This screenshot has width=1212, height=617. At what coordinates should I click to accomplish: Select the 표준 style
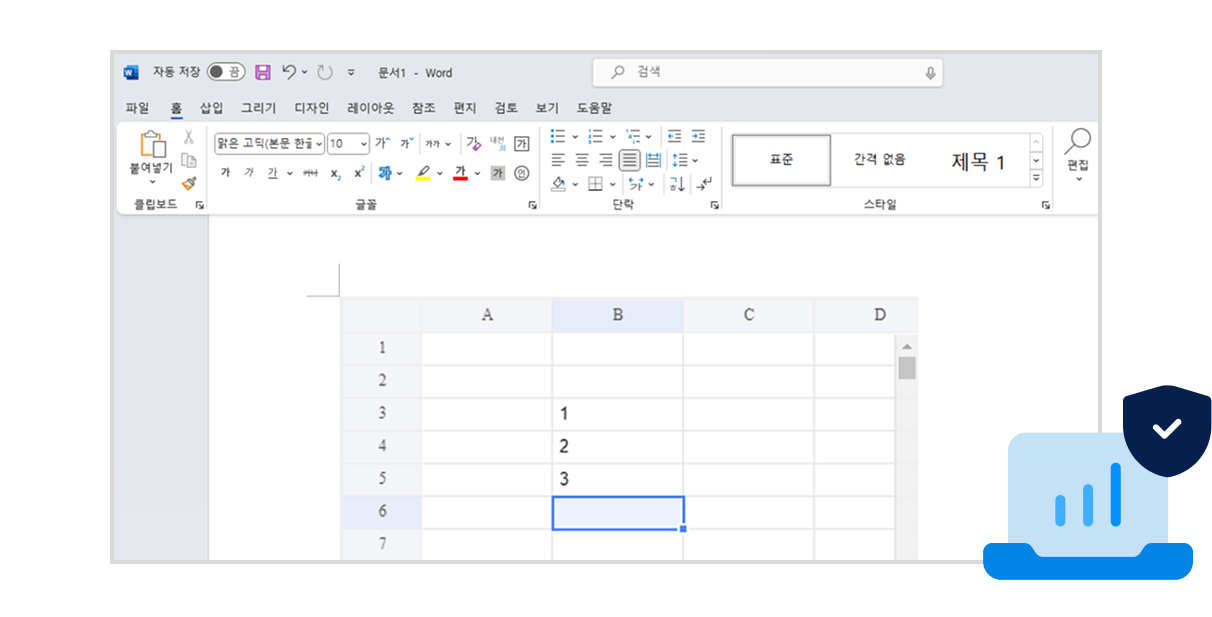click(x=780, y=160)
